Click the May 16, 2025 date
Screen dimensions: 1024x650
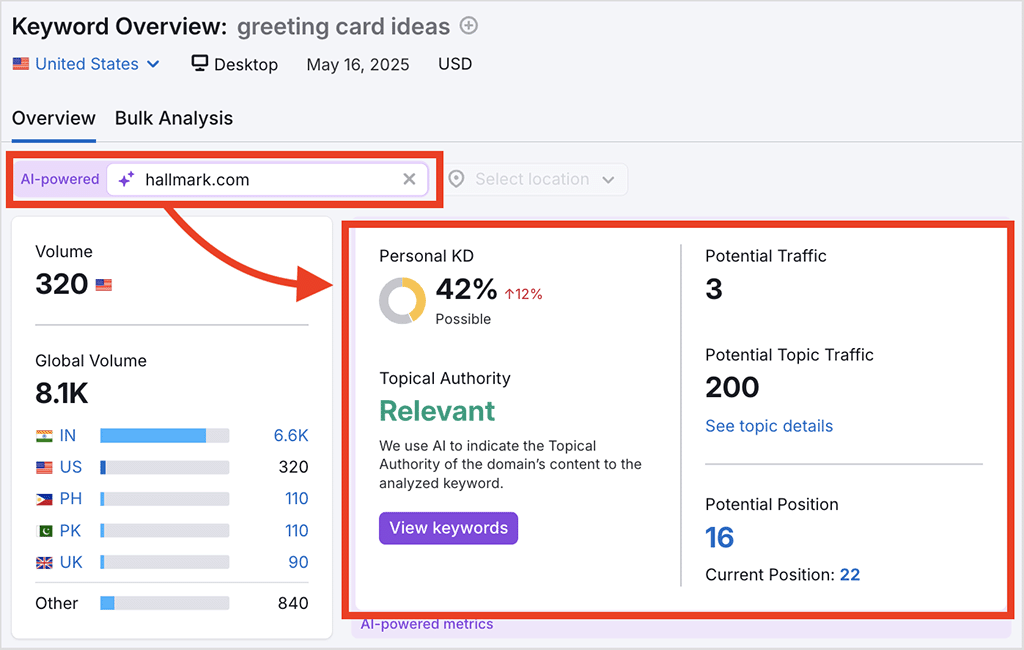[358, 64]
